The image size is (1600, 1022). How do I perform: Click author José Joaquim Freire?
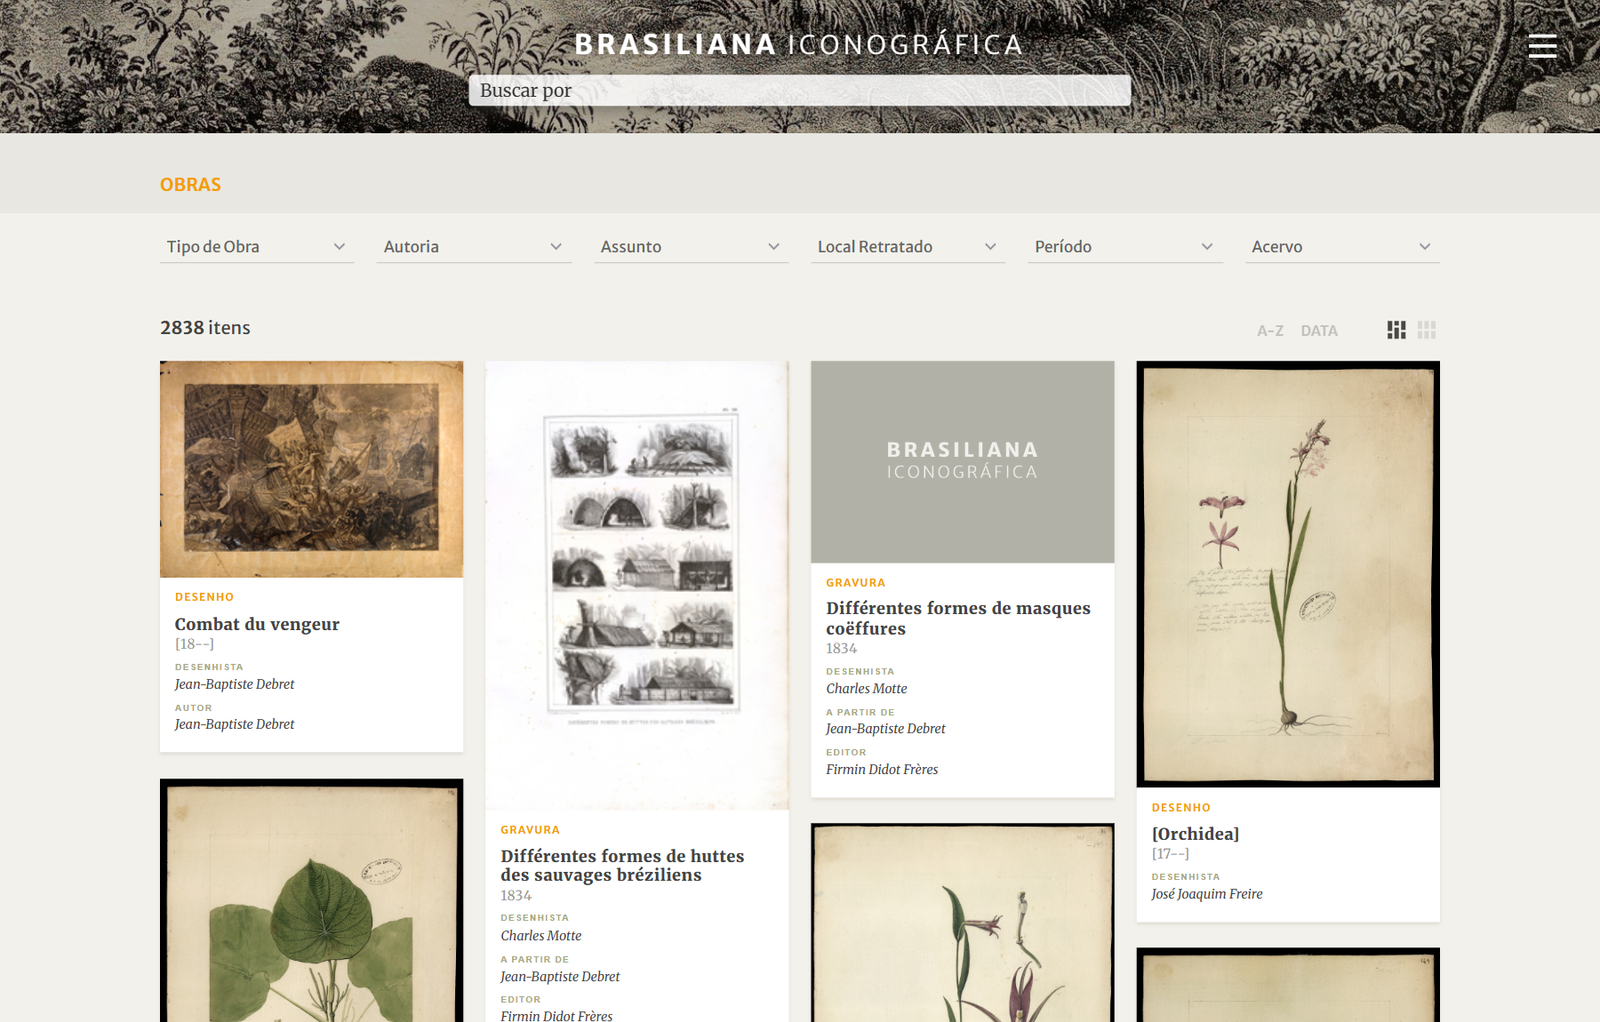coord(1207,894)
